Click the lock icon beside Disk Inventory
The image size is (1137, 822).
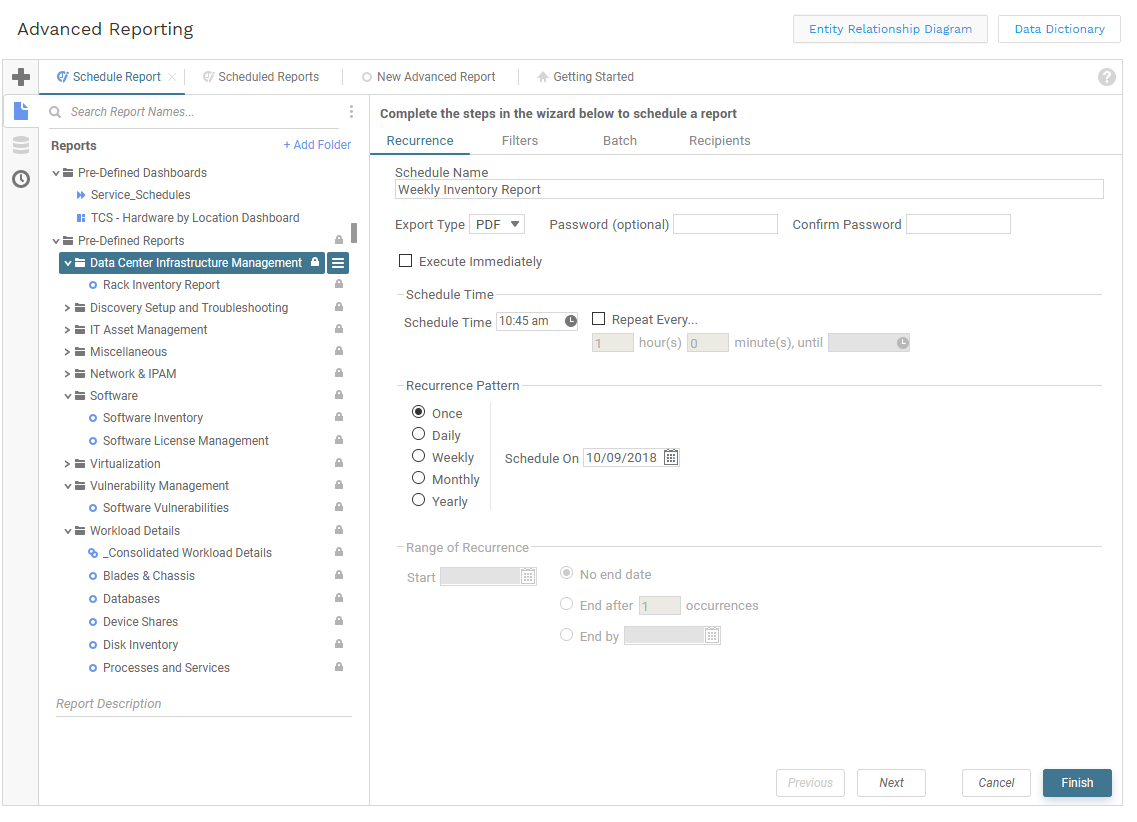click(339, 644)
